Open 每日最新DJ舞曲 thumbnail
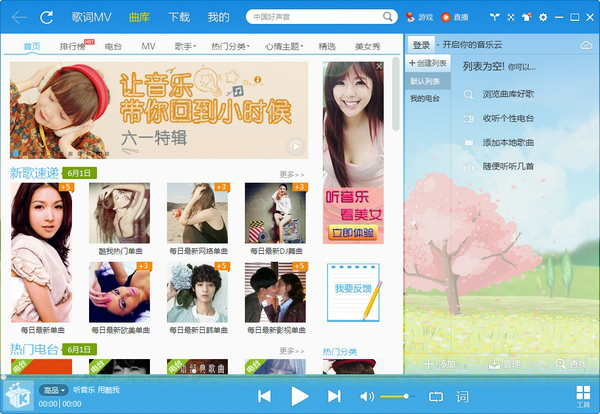Screen dimensions: 600x414 (276, 213)
